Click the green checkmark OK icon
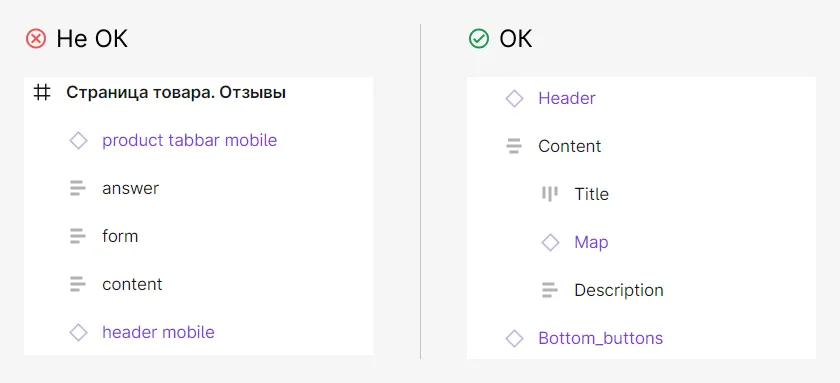The image size is (840, 383). click(479, 39)
